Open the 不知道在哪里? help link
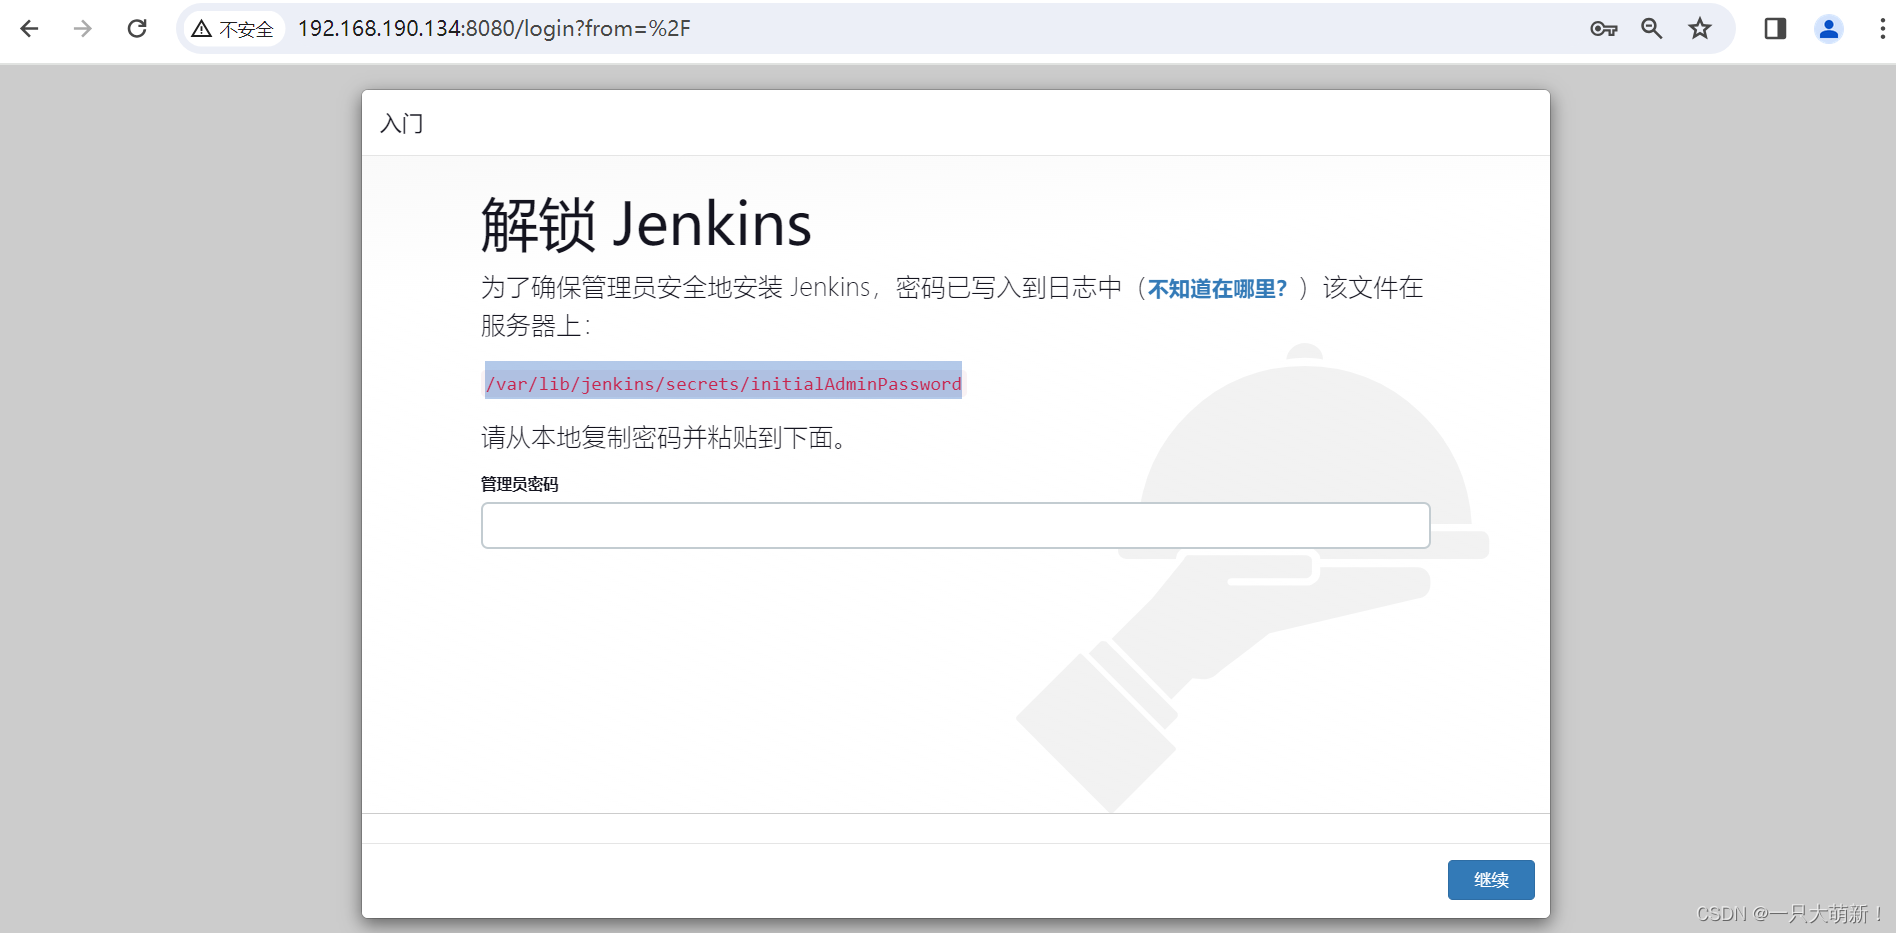This screenshot has height=933, width=1896. tap(1217, 289)
